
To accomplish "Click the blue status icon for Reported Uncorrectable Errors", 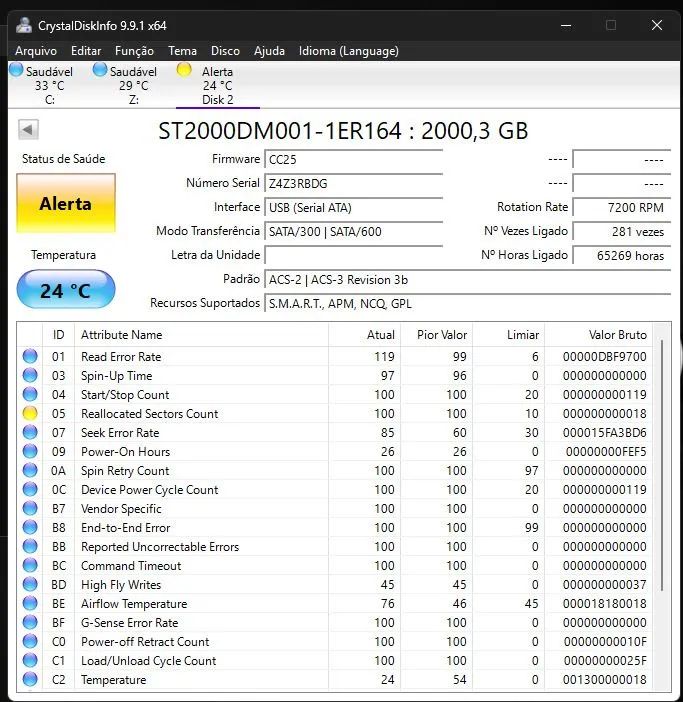I will tap(30, 547).
